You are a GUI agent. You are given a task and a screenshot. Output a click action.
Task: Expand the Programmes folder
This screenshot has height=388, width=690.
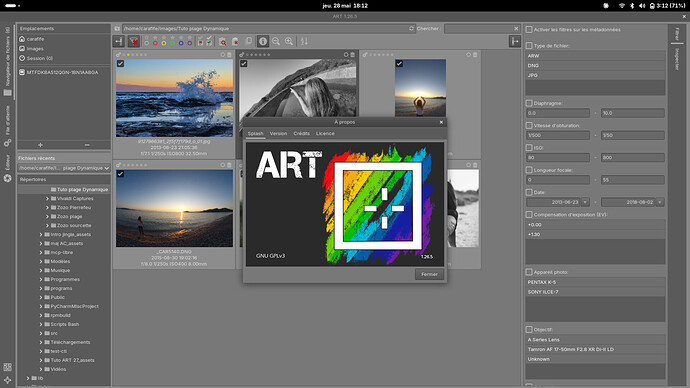[x=41, y=279]
